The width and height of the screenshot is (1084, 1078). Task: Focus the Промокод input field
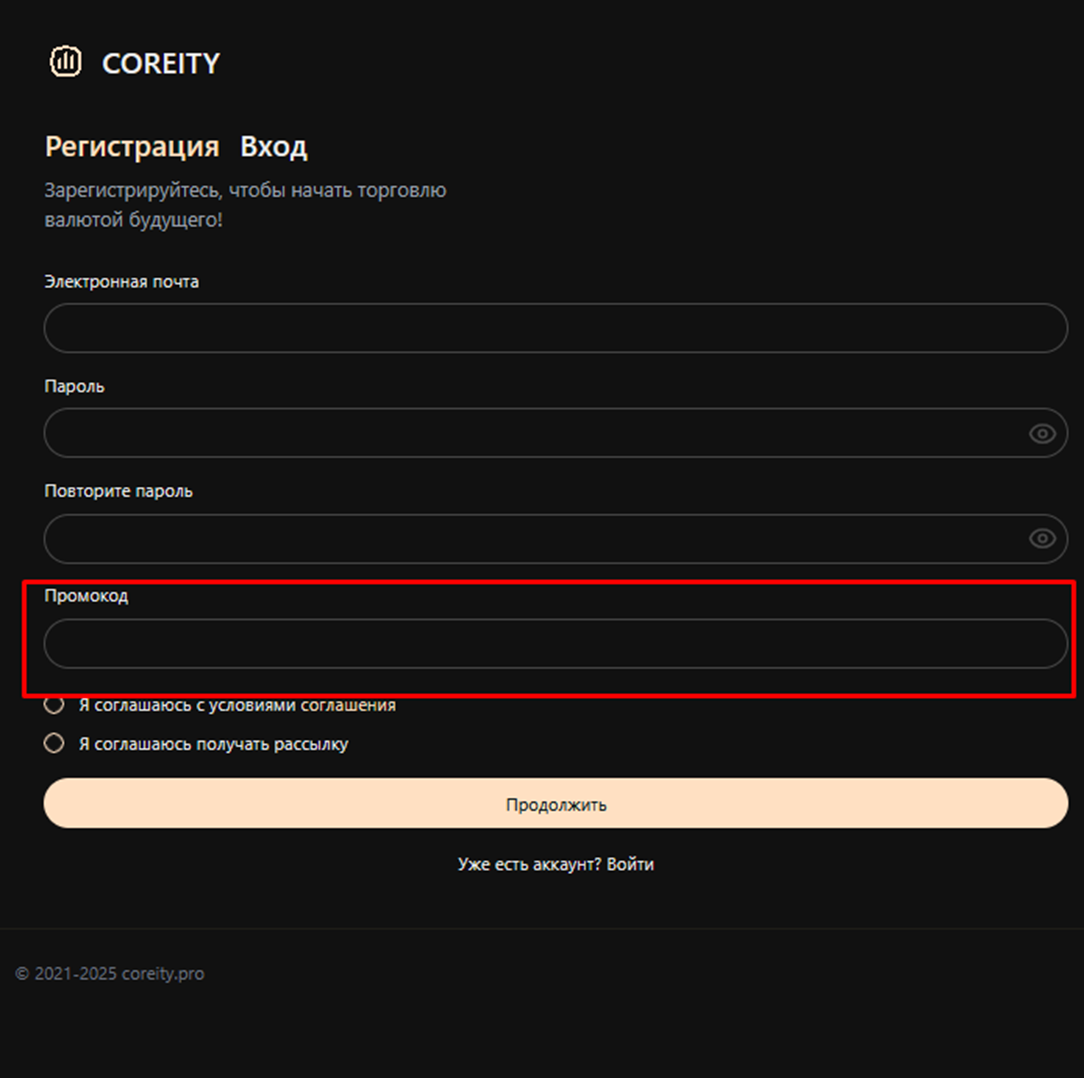point(555,643)
